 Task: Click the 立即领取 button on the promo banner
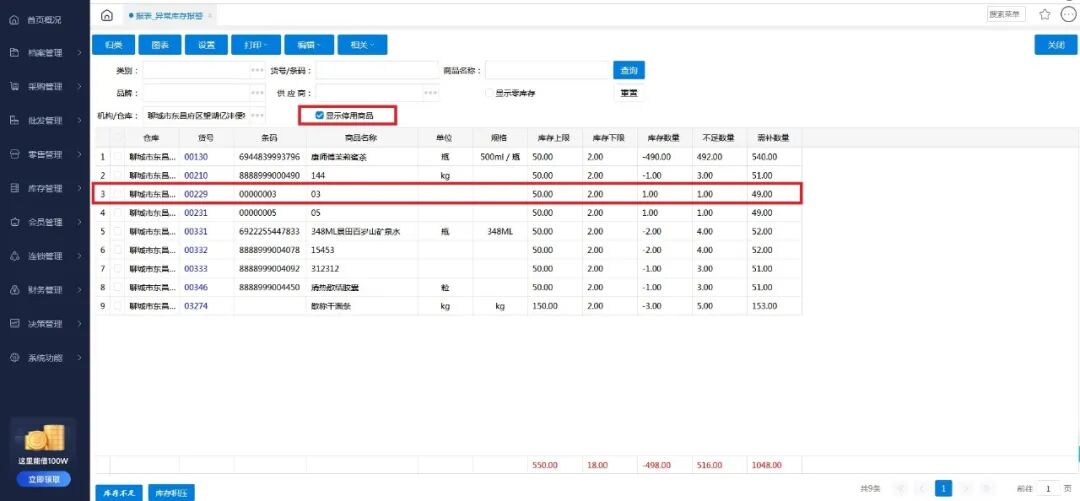point(44,479)
